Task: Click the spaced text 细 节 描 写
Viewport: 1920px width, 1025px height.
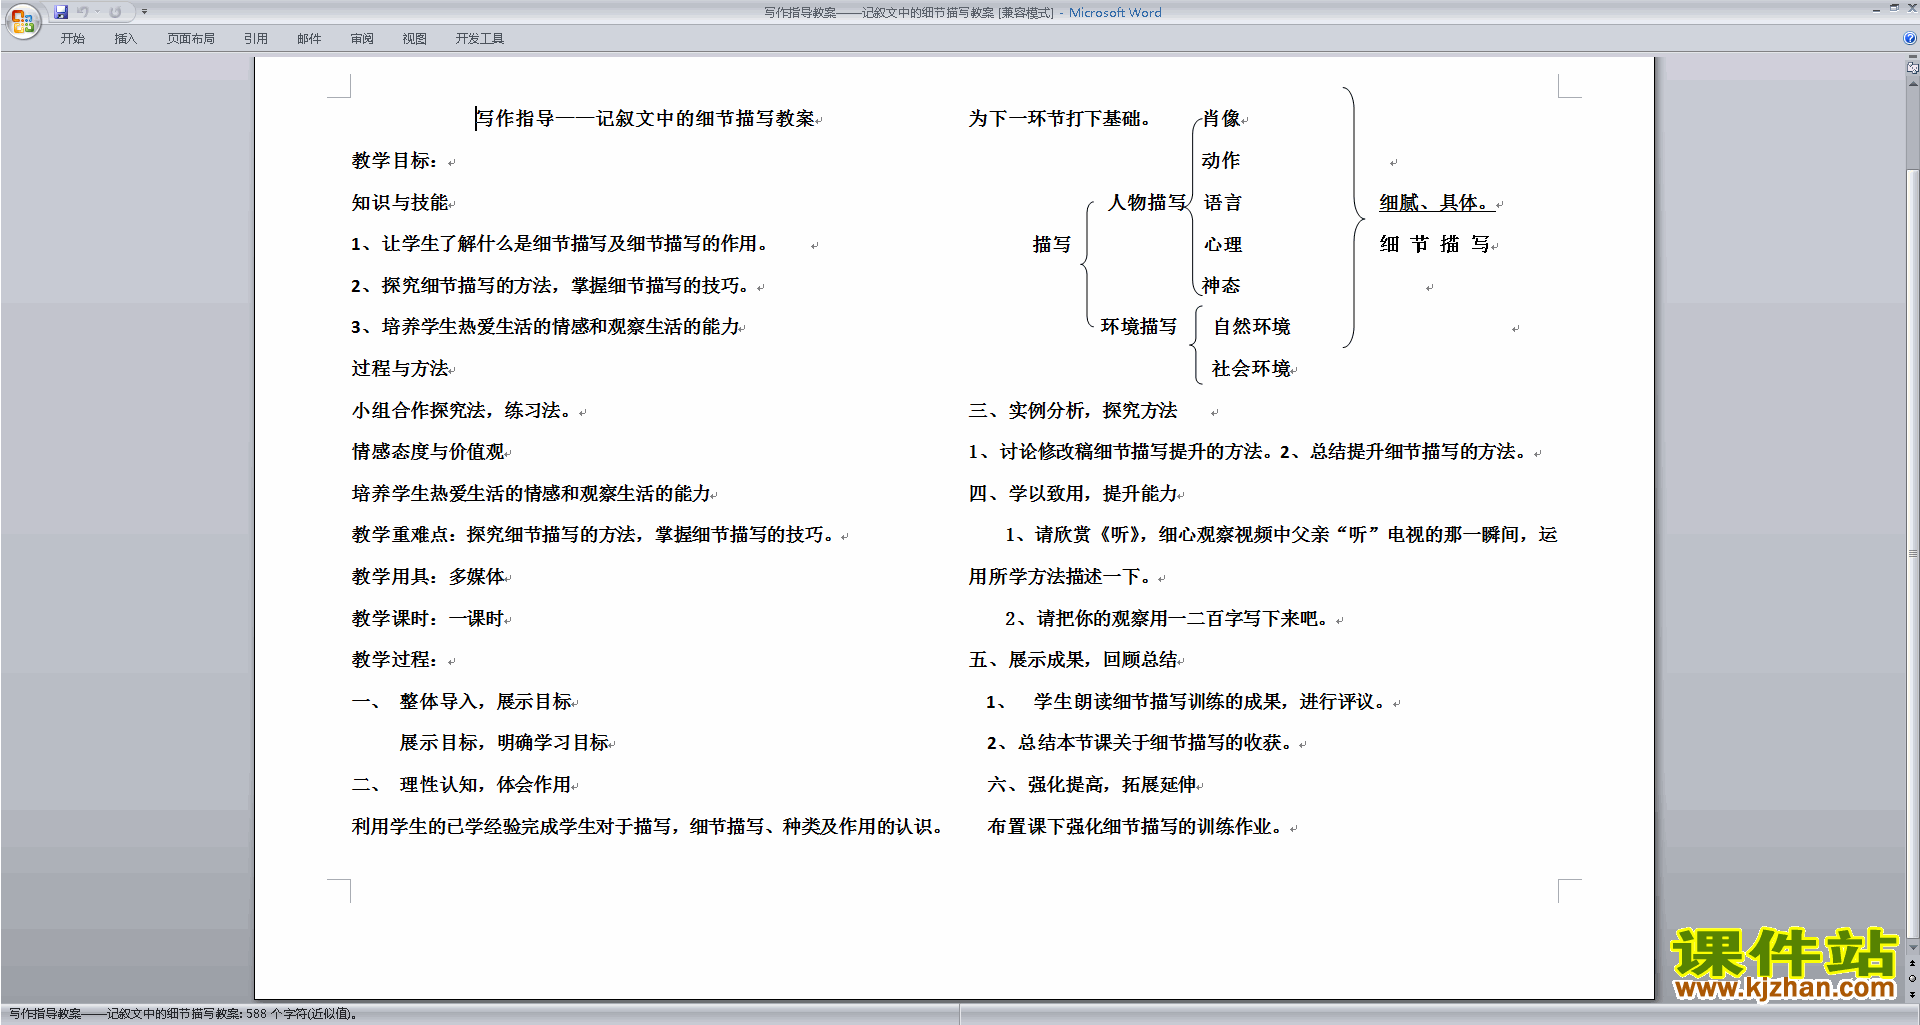Action: (x=1435, y=245)
